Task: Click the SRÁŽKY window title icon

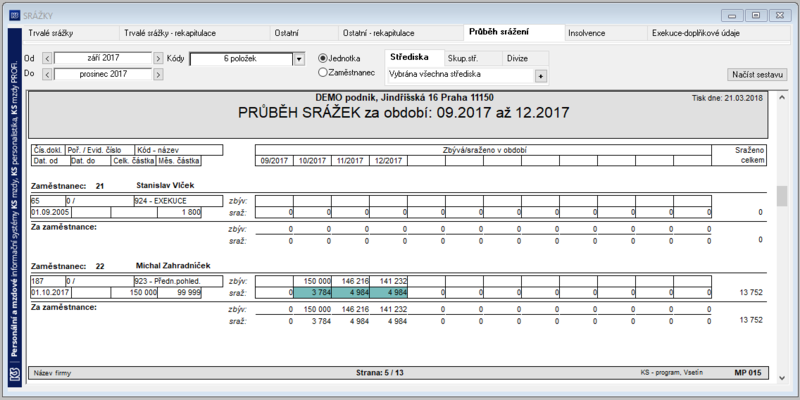Action: pyautogui.click(x=14, y=16)
